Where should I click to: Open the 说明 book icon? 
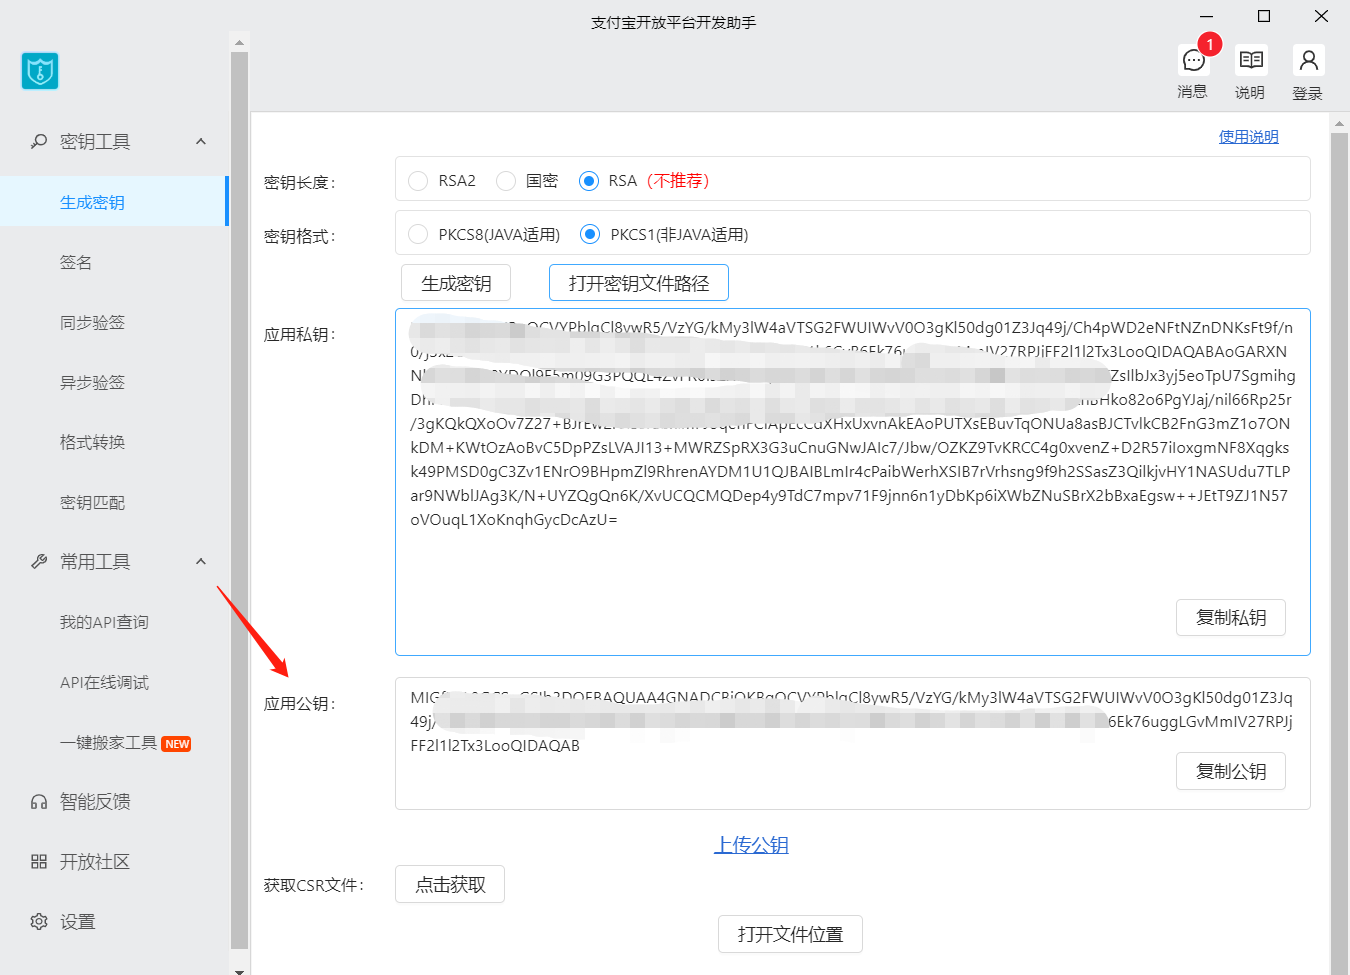1251,60
